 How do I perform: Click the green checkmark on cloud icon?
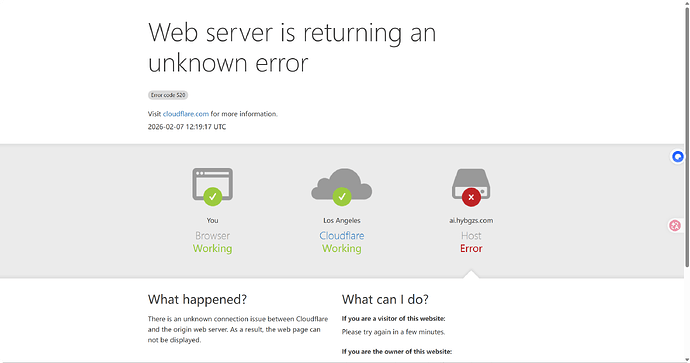tap(342, 197)
